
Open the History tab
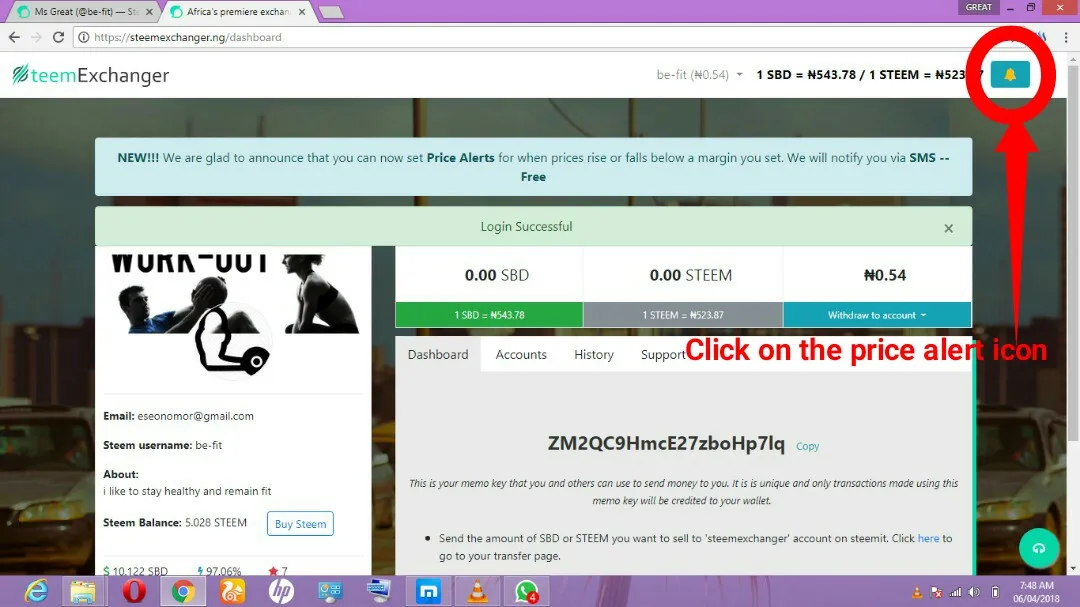click(594, 354)
